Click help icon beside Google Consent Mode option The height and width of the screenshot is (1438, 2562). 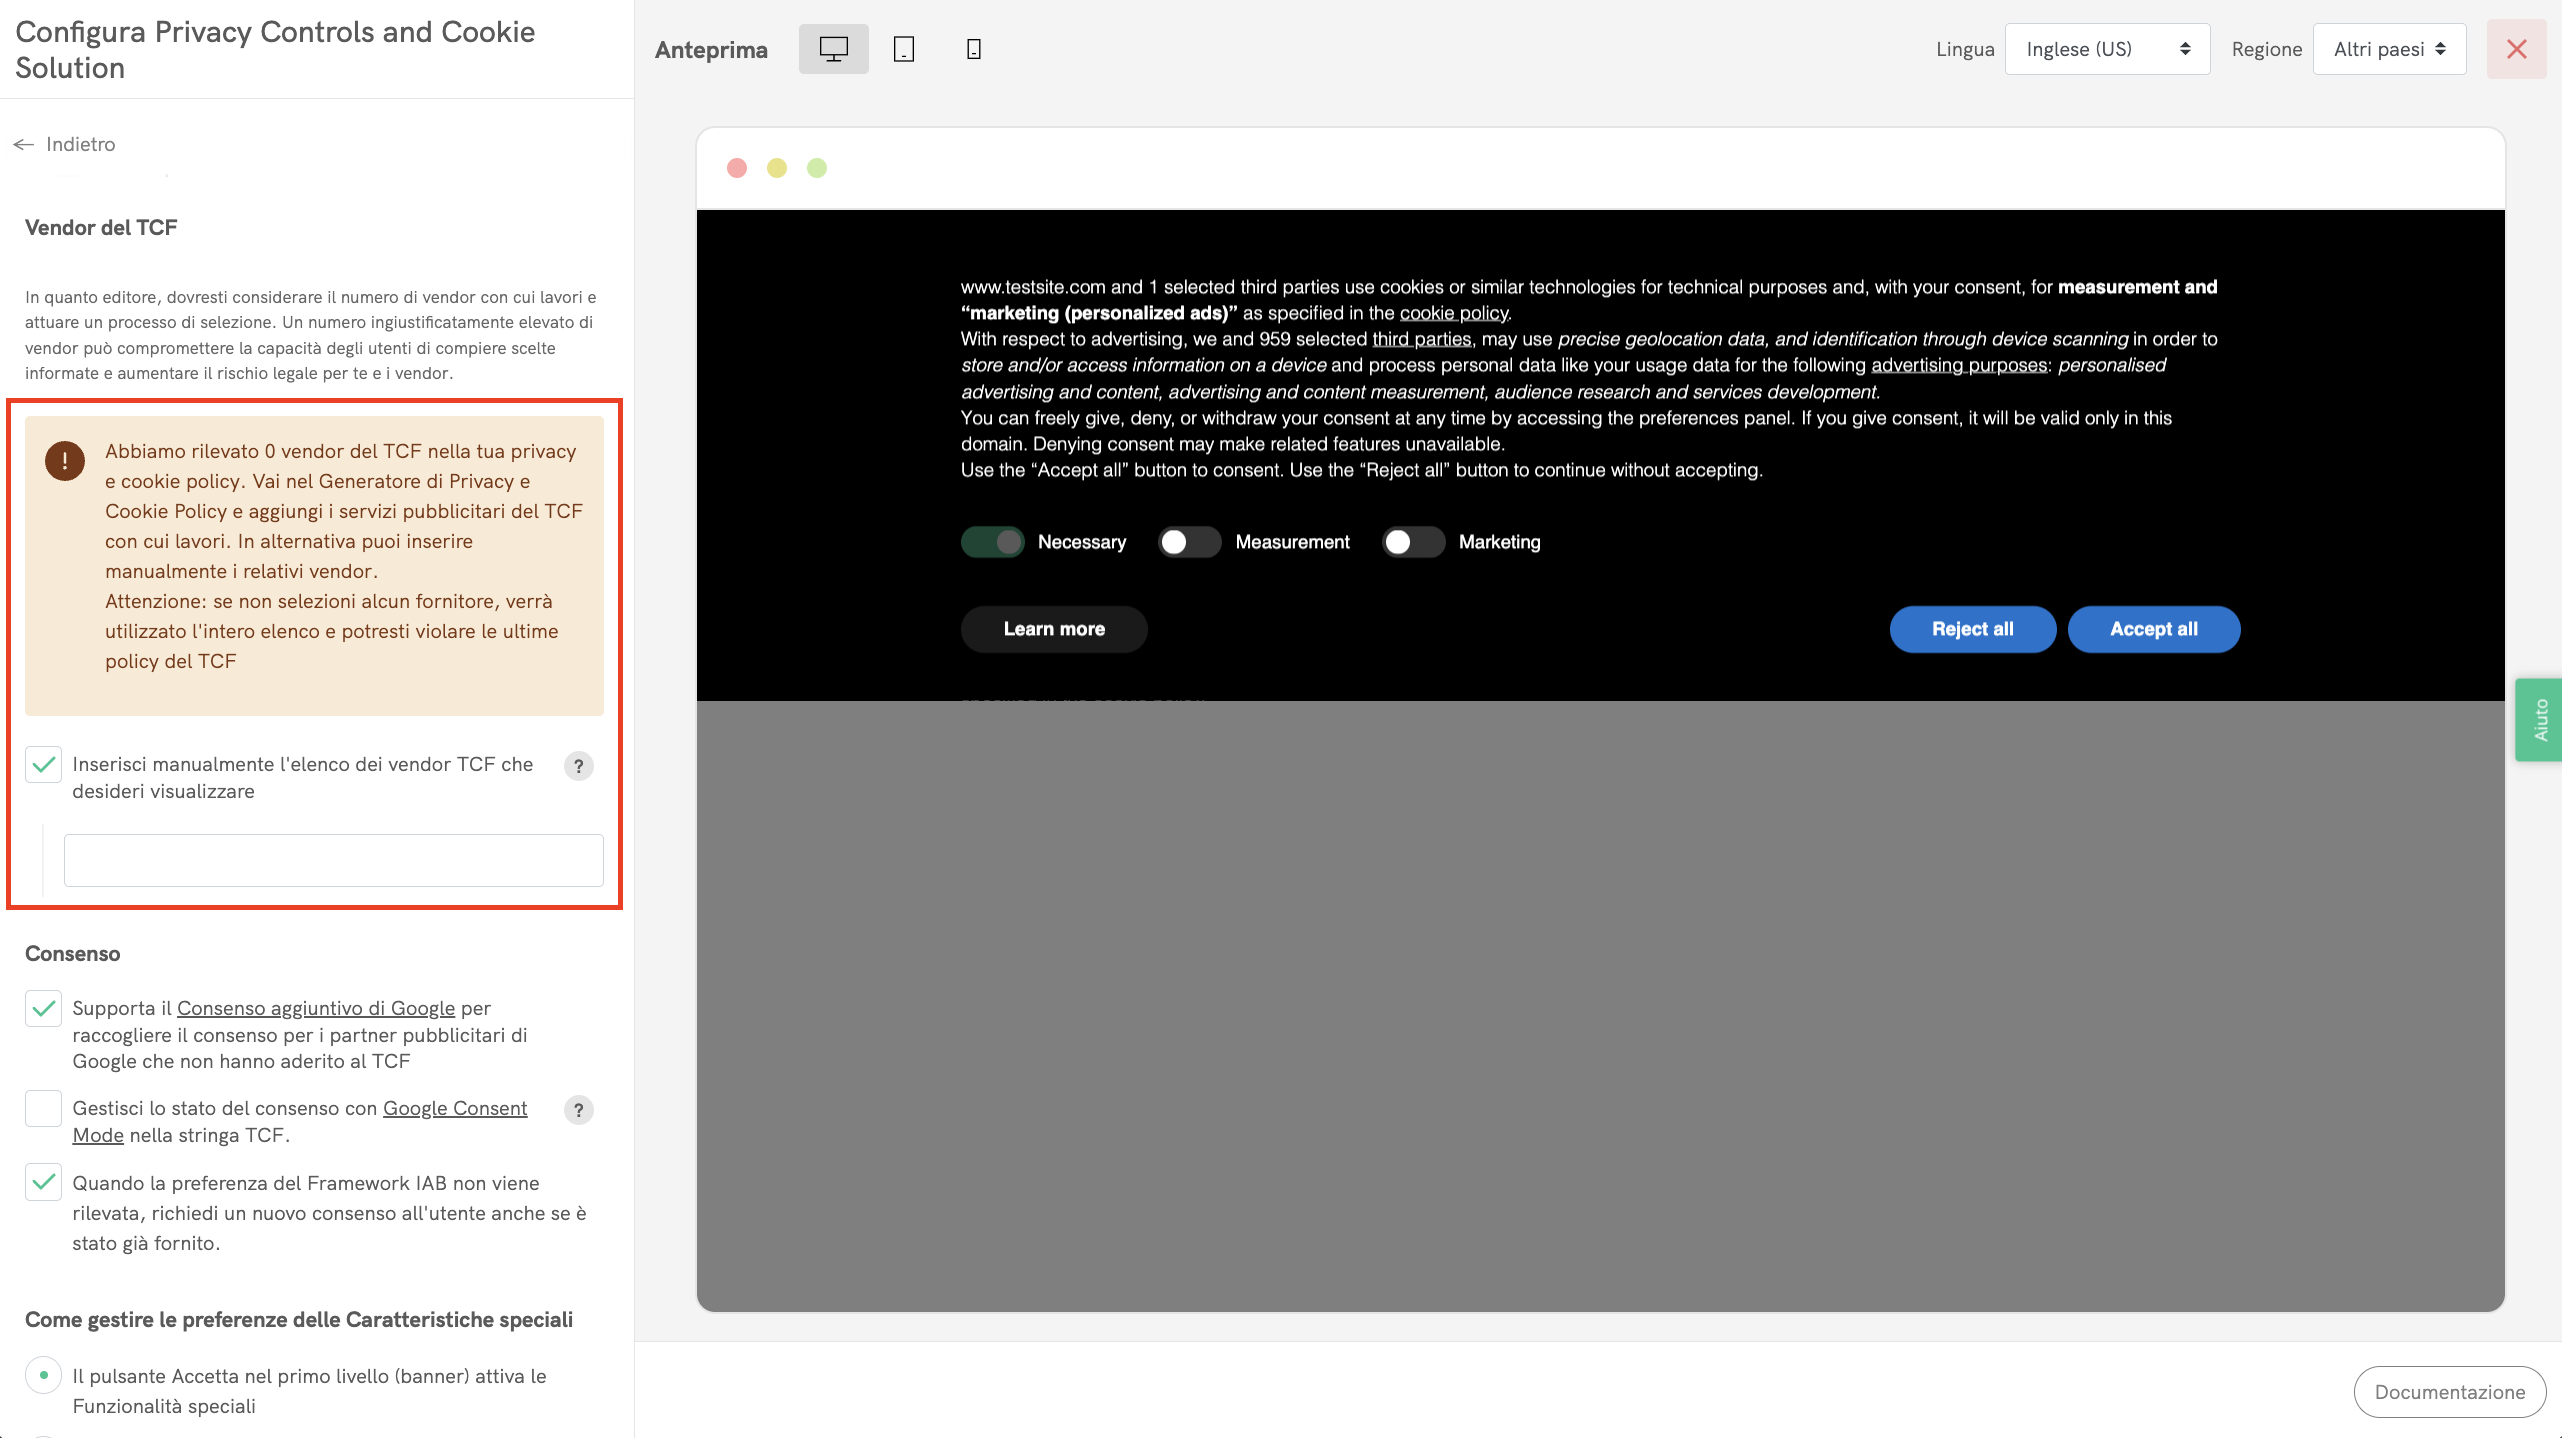pos(578,1110)
